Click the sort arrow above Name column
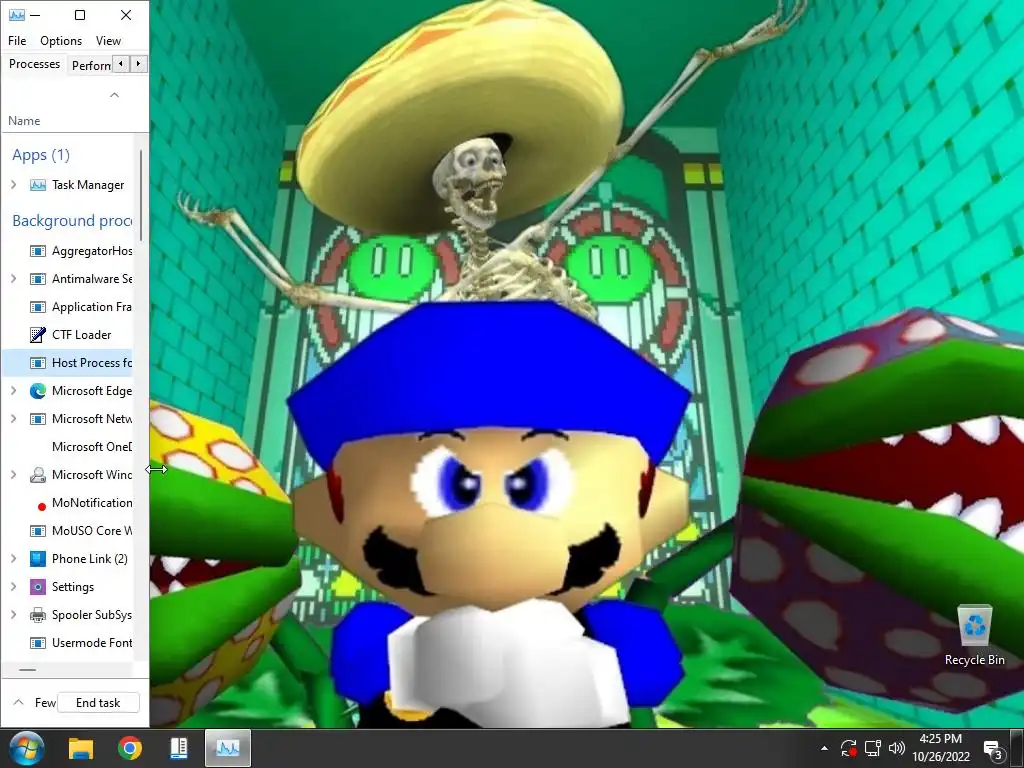The height and width of the screenshot is (768, 1024). (114, 95)
